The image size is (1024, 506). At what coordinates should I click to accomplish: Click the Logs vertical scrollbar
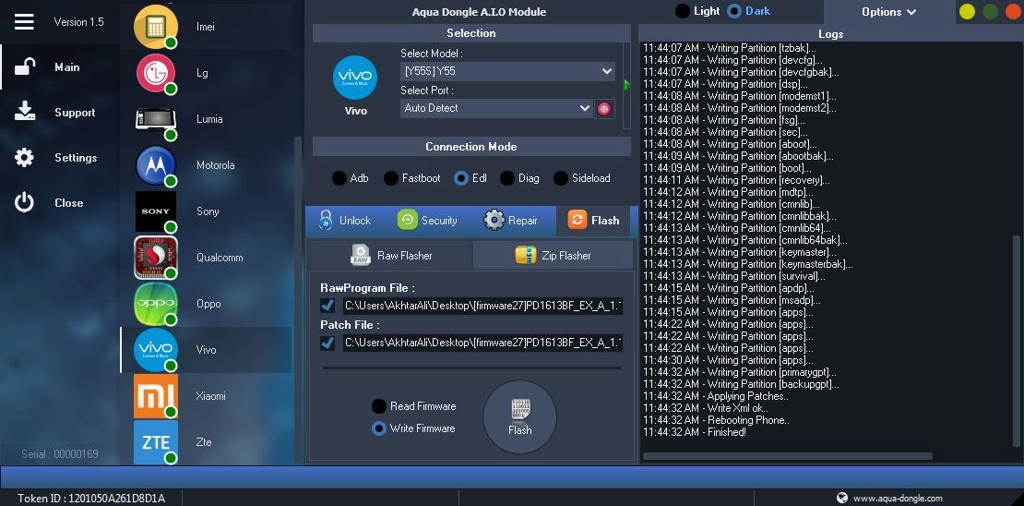point(1016,340)
